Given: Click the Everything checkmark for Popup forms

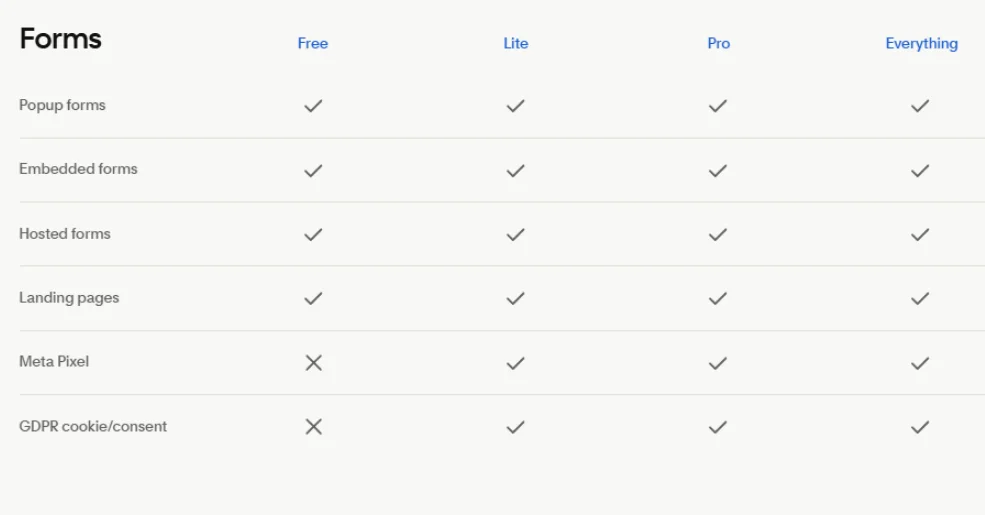Looking at the screenshot, I should click(x=920, y=105).
